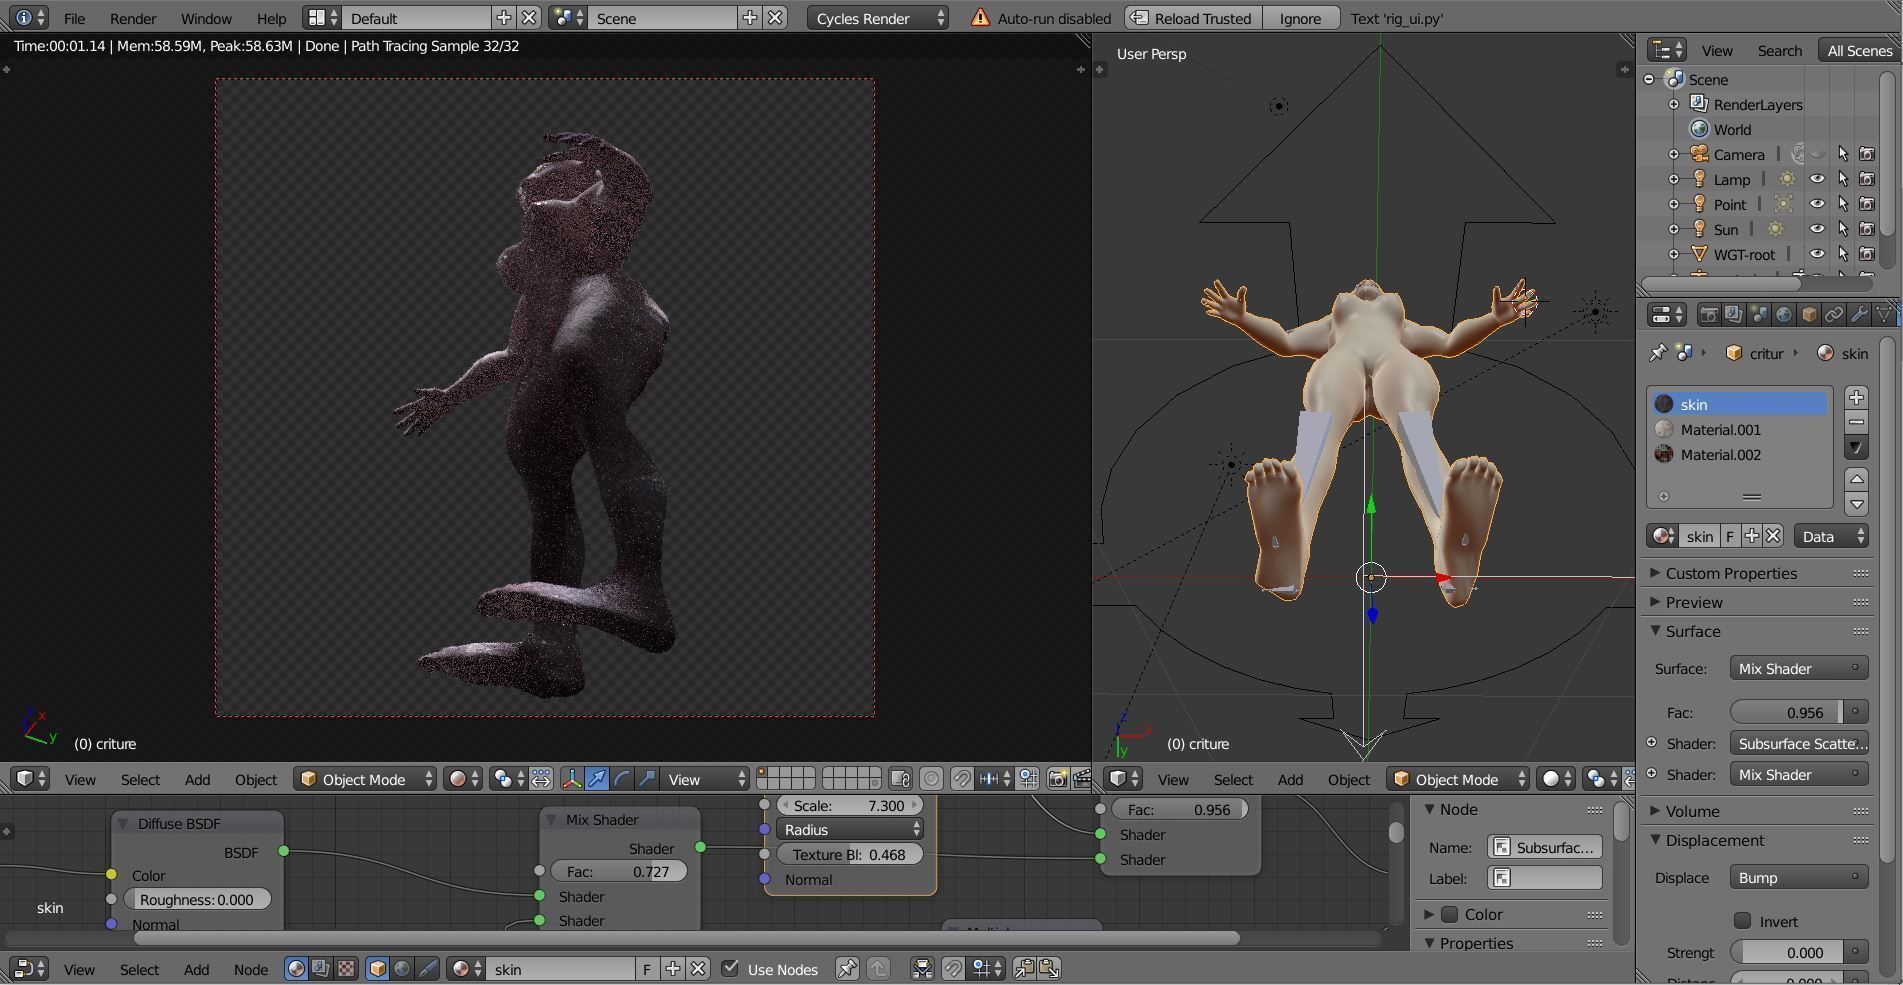Click fake user F button beside skin material
The height and width of the screenshot is (985, 1903).
pyautogui.click(x=1729, y=537)
